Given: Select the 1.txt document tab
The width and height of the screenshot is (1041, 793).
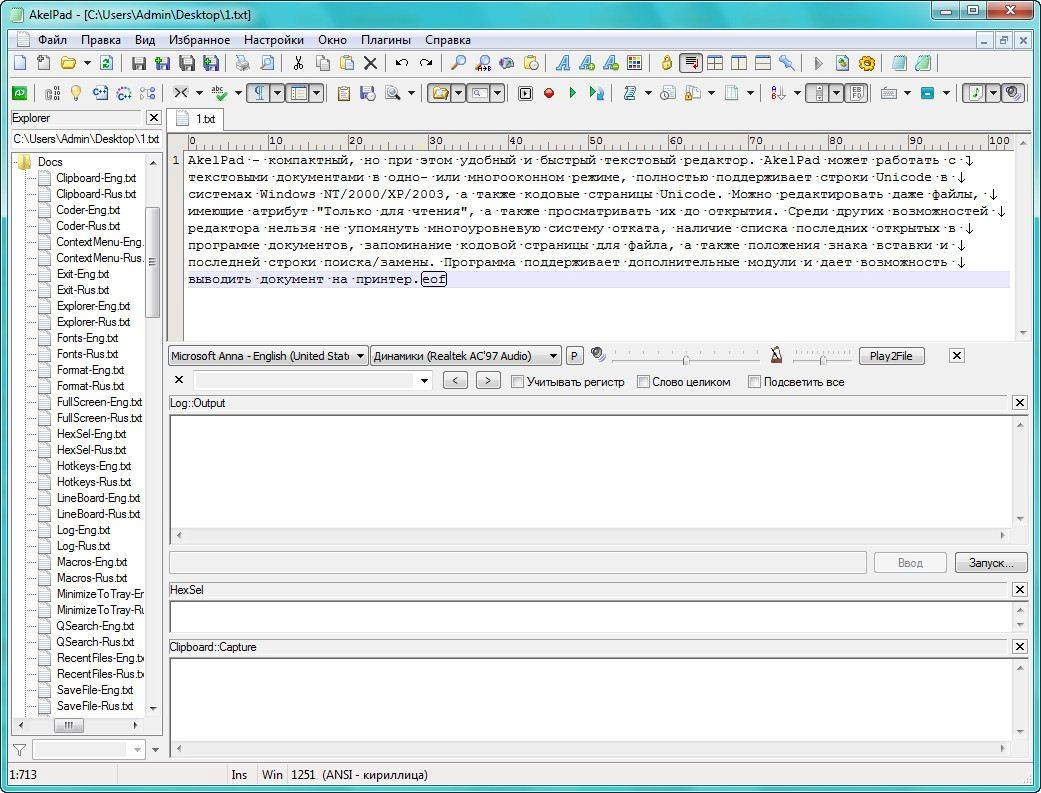Looking at the screenshot, I should (196, 119).
